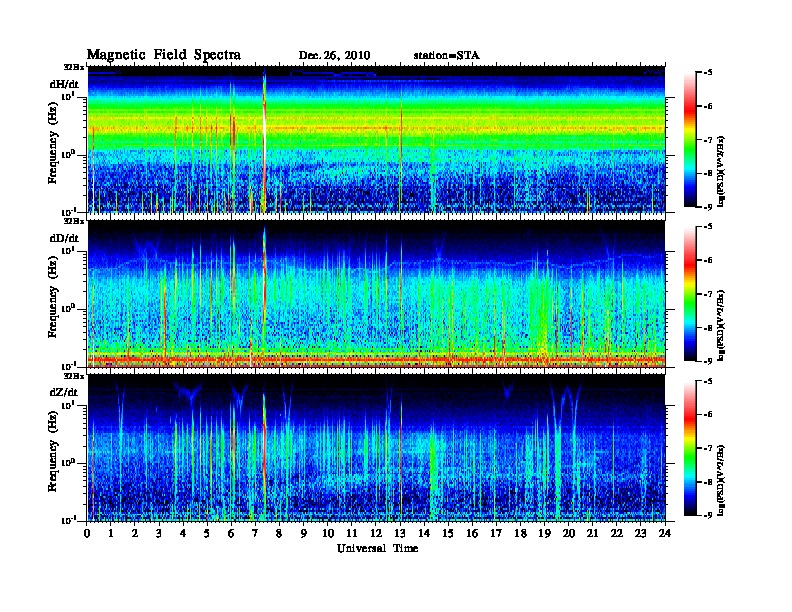Click the log PSD units label beside dH/dt color bar

coord(722,171)
